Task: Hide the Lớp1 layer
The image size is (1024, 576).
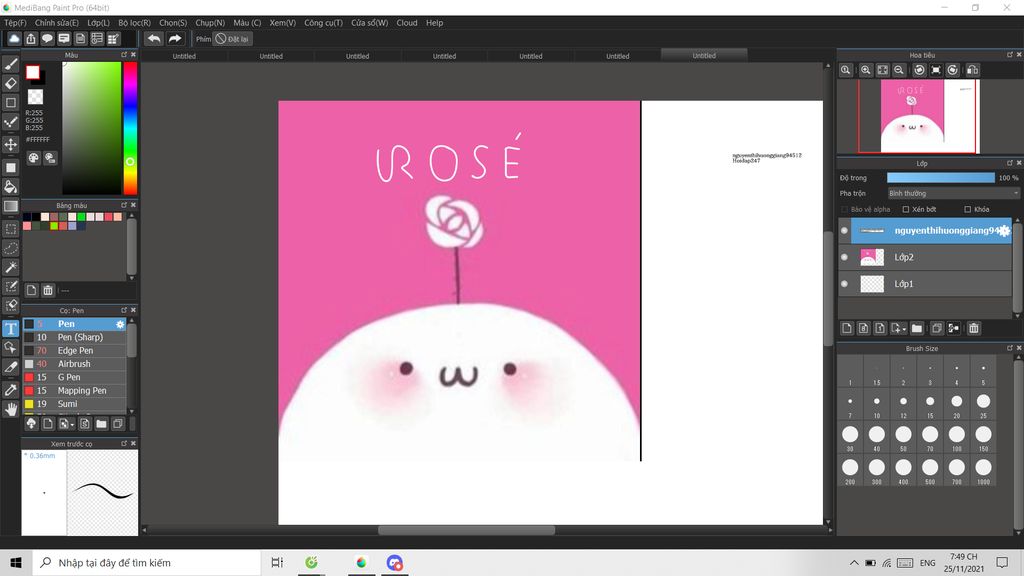Action: coord(844,284)
